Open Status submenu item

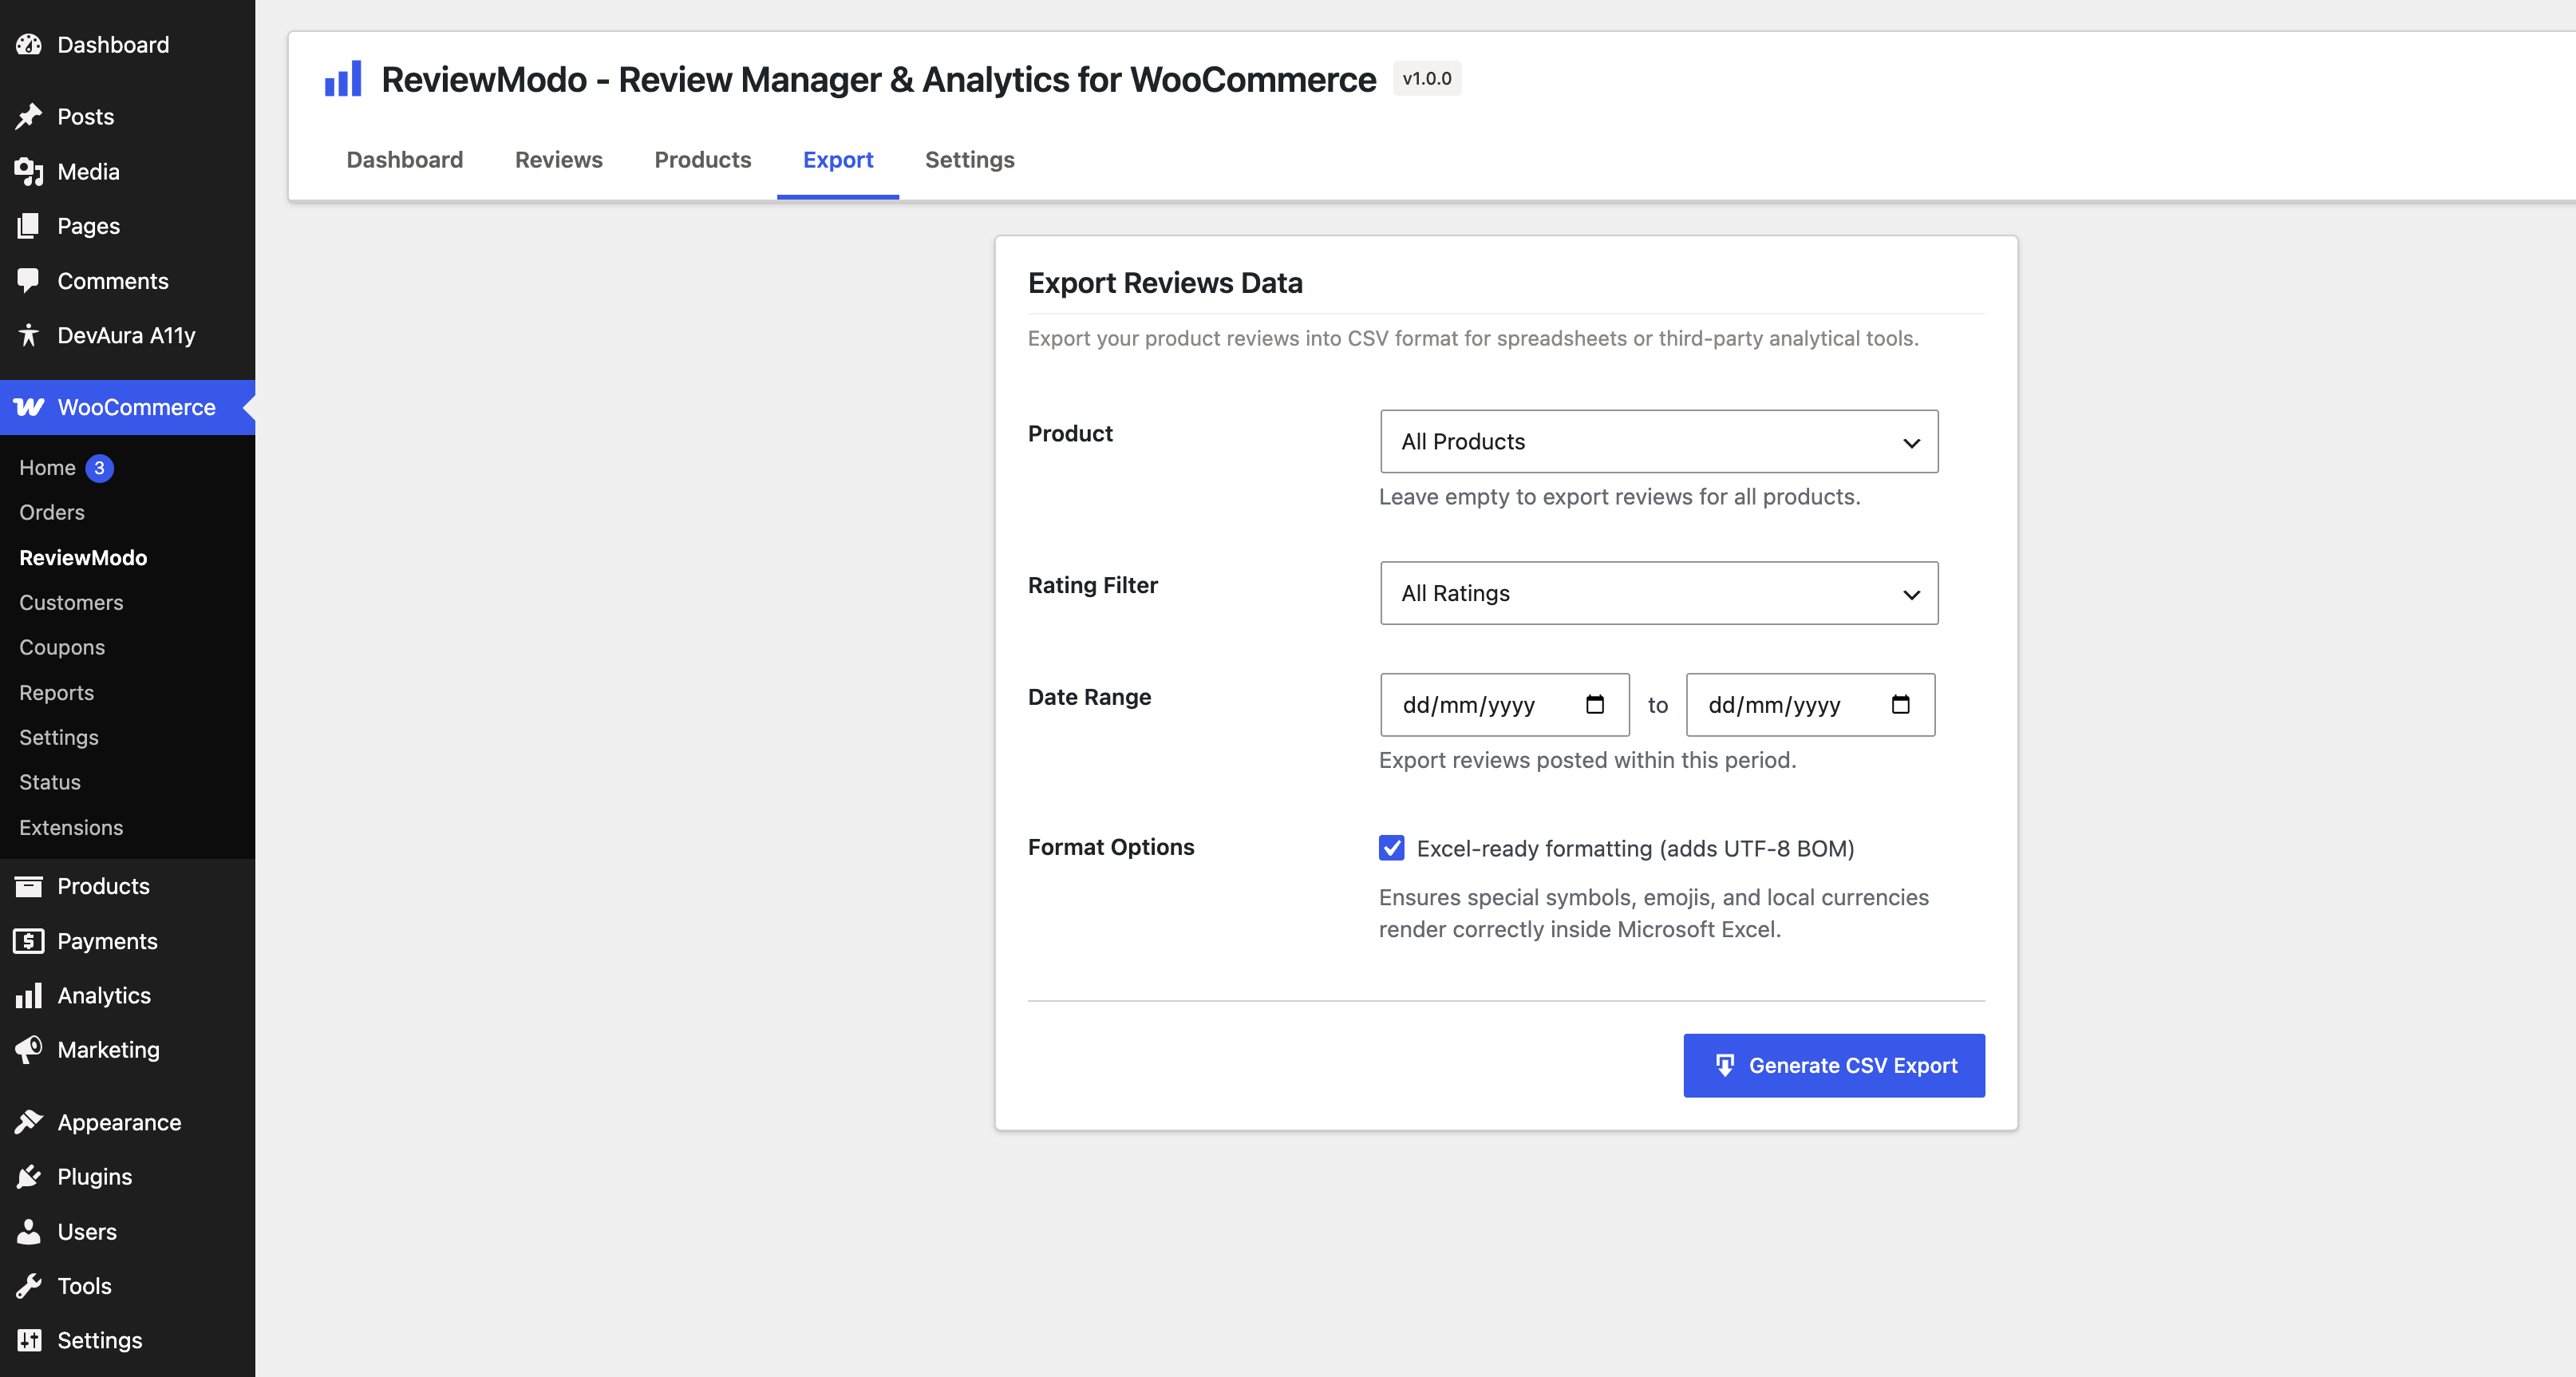click(x=50, y=783)
